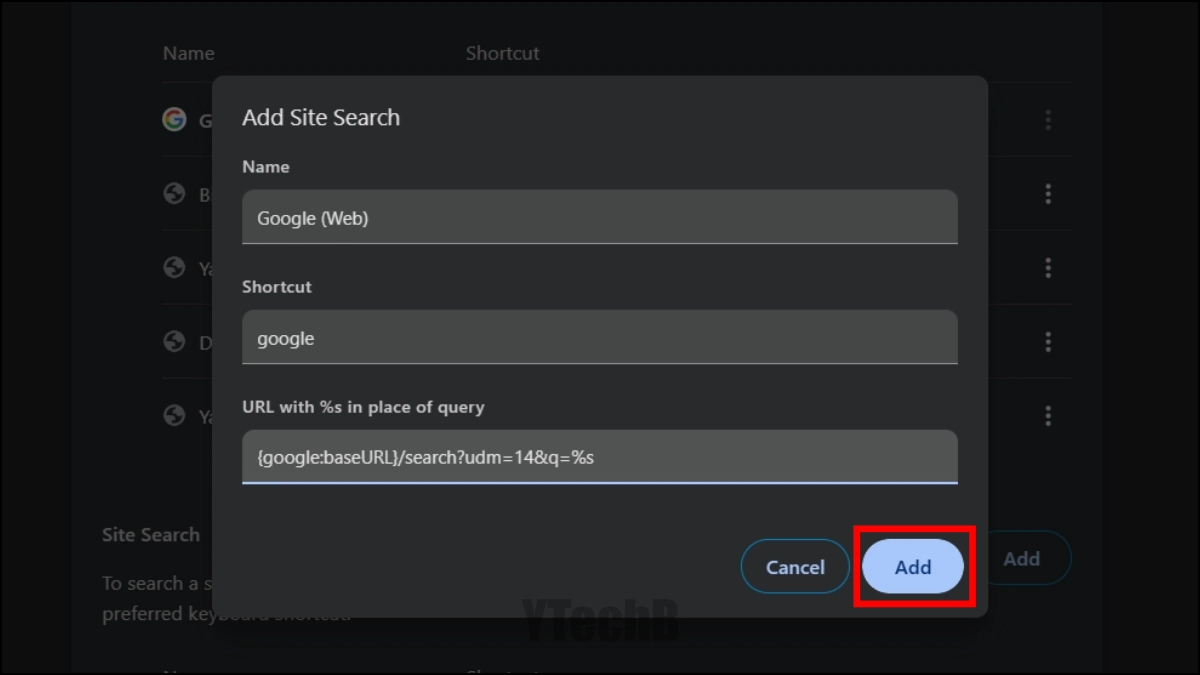Click the Google logo icon in the list

pos(174,120)
